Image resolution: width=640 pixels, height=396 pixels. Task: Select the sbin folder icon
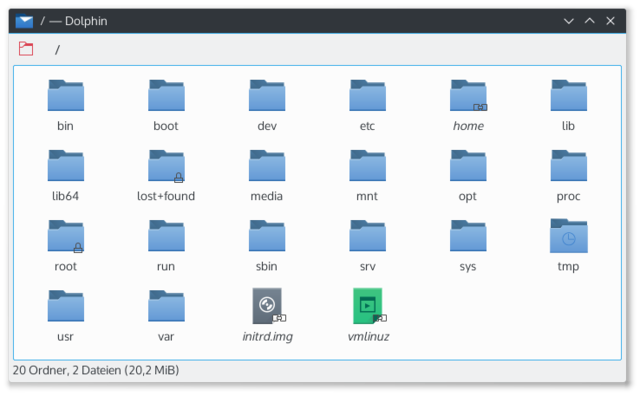click(267, 236)
